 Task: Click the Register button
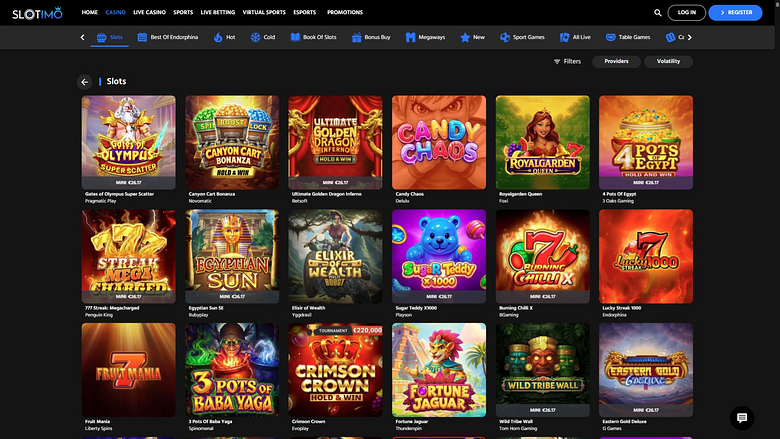[x=735, y=12]
